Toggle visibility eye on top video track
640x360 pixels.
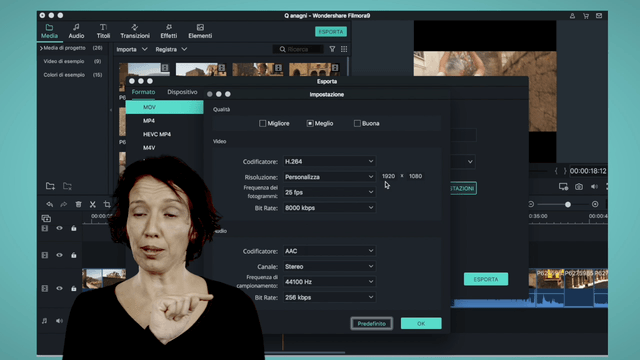pos(59,228)
